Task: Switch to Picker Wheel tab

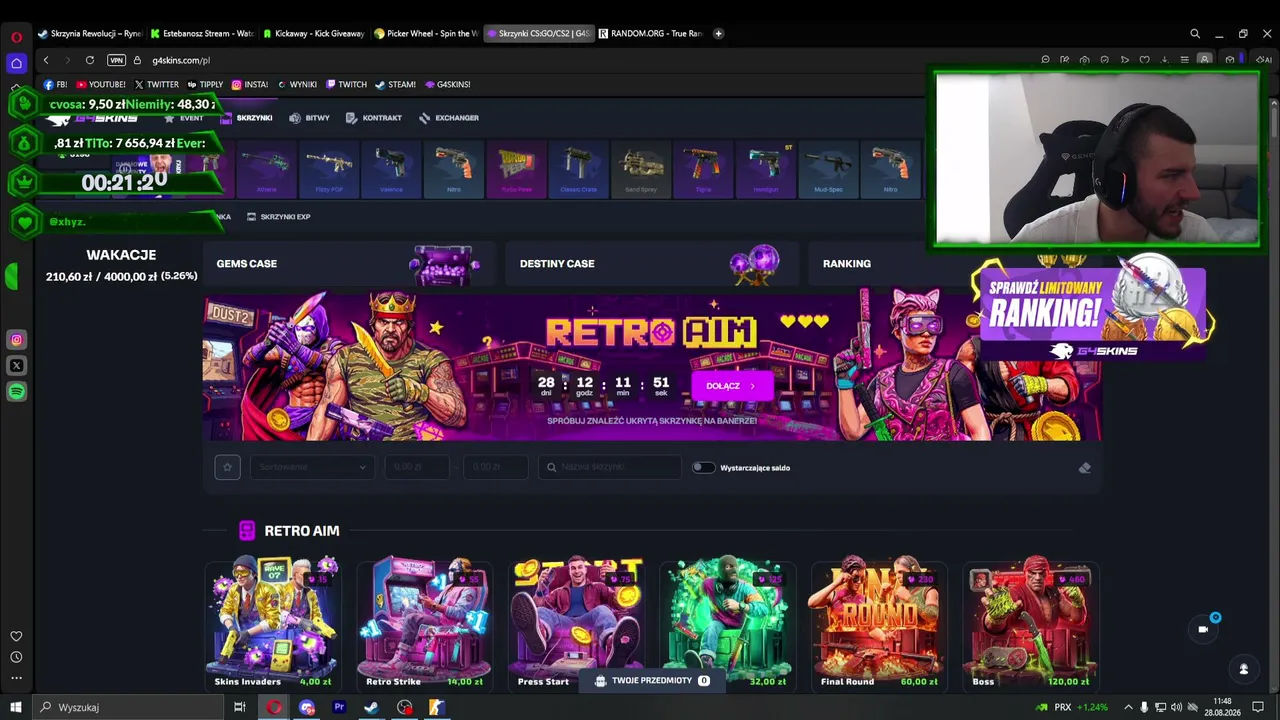Action: pyautogui.click(x=427, y=33)
